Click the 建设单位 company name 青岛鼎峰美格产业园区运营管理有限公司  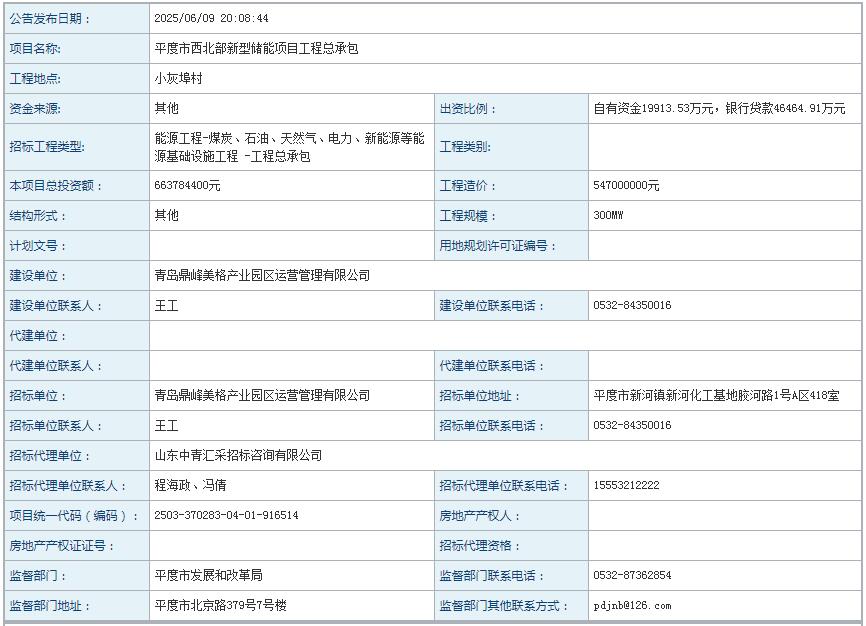pyautogui.click(x=262, y=276)
